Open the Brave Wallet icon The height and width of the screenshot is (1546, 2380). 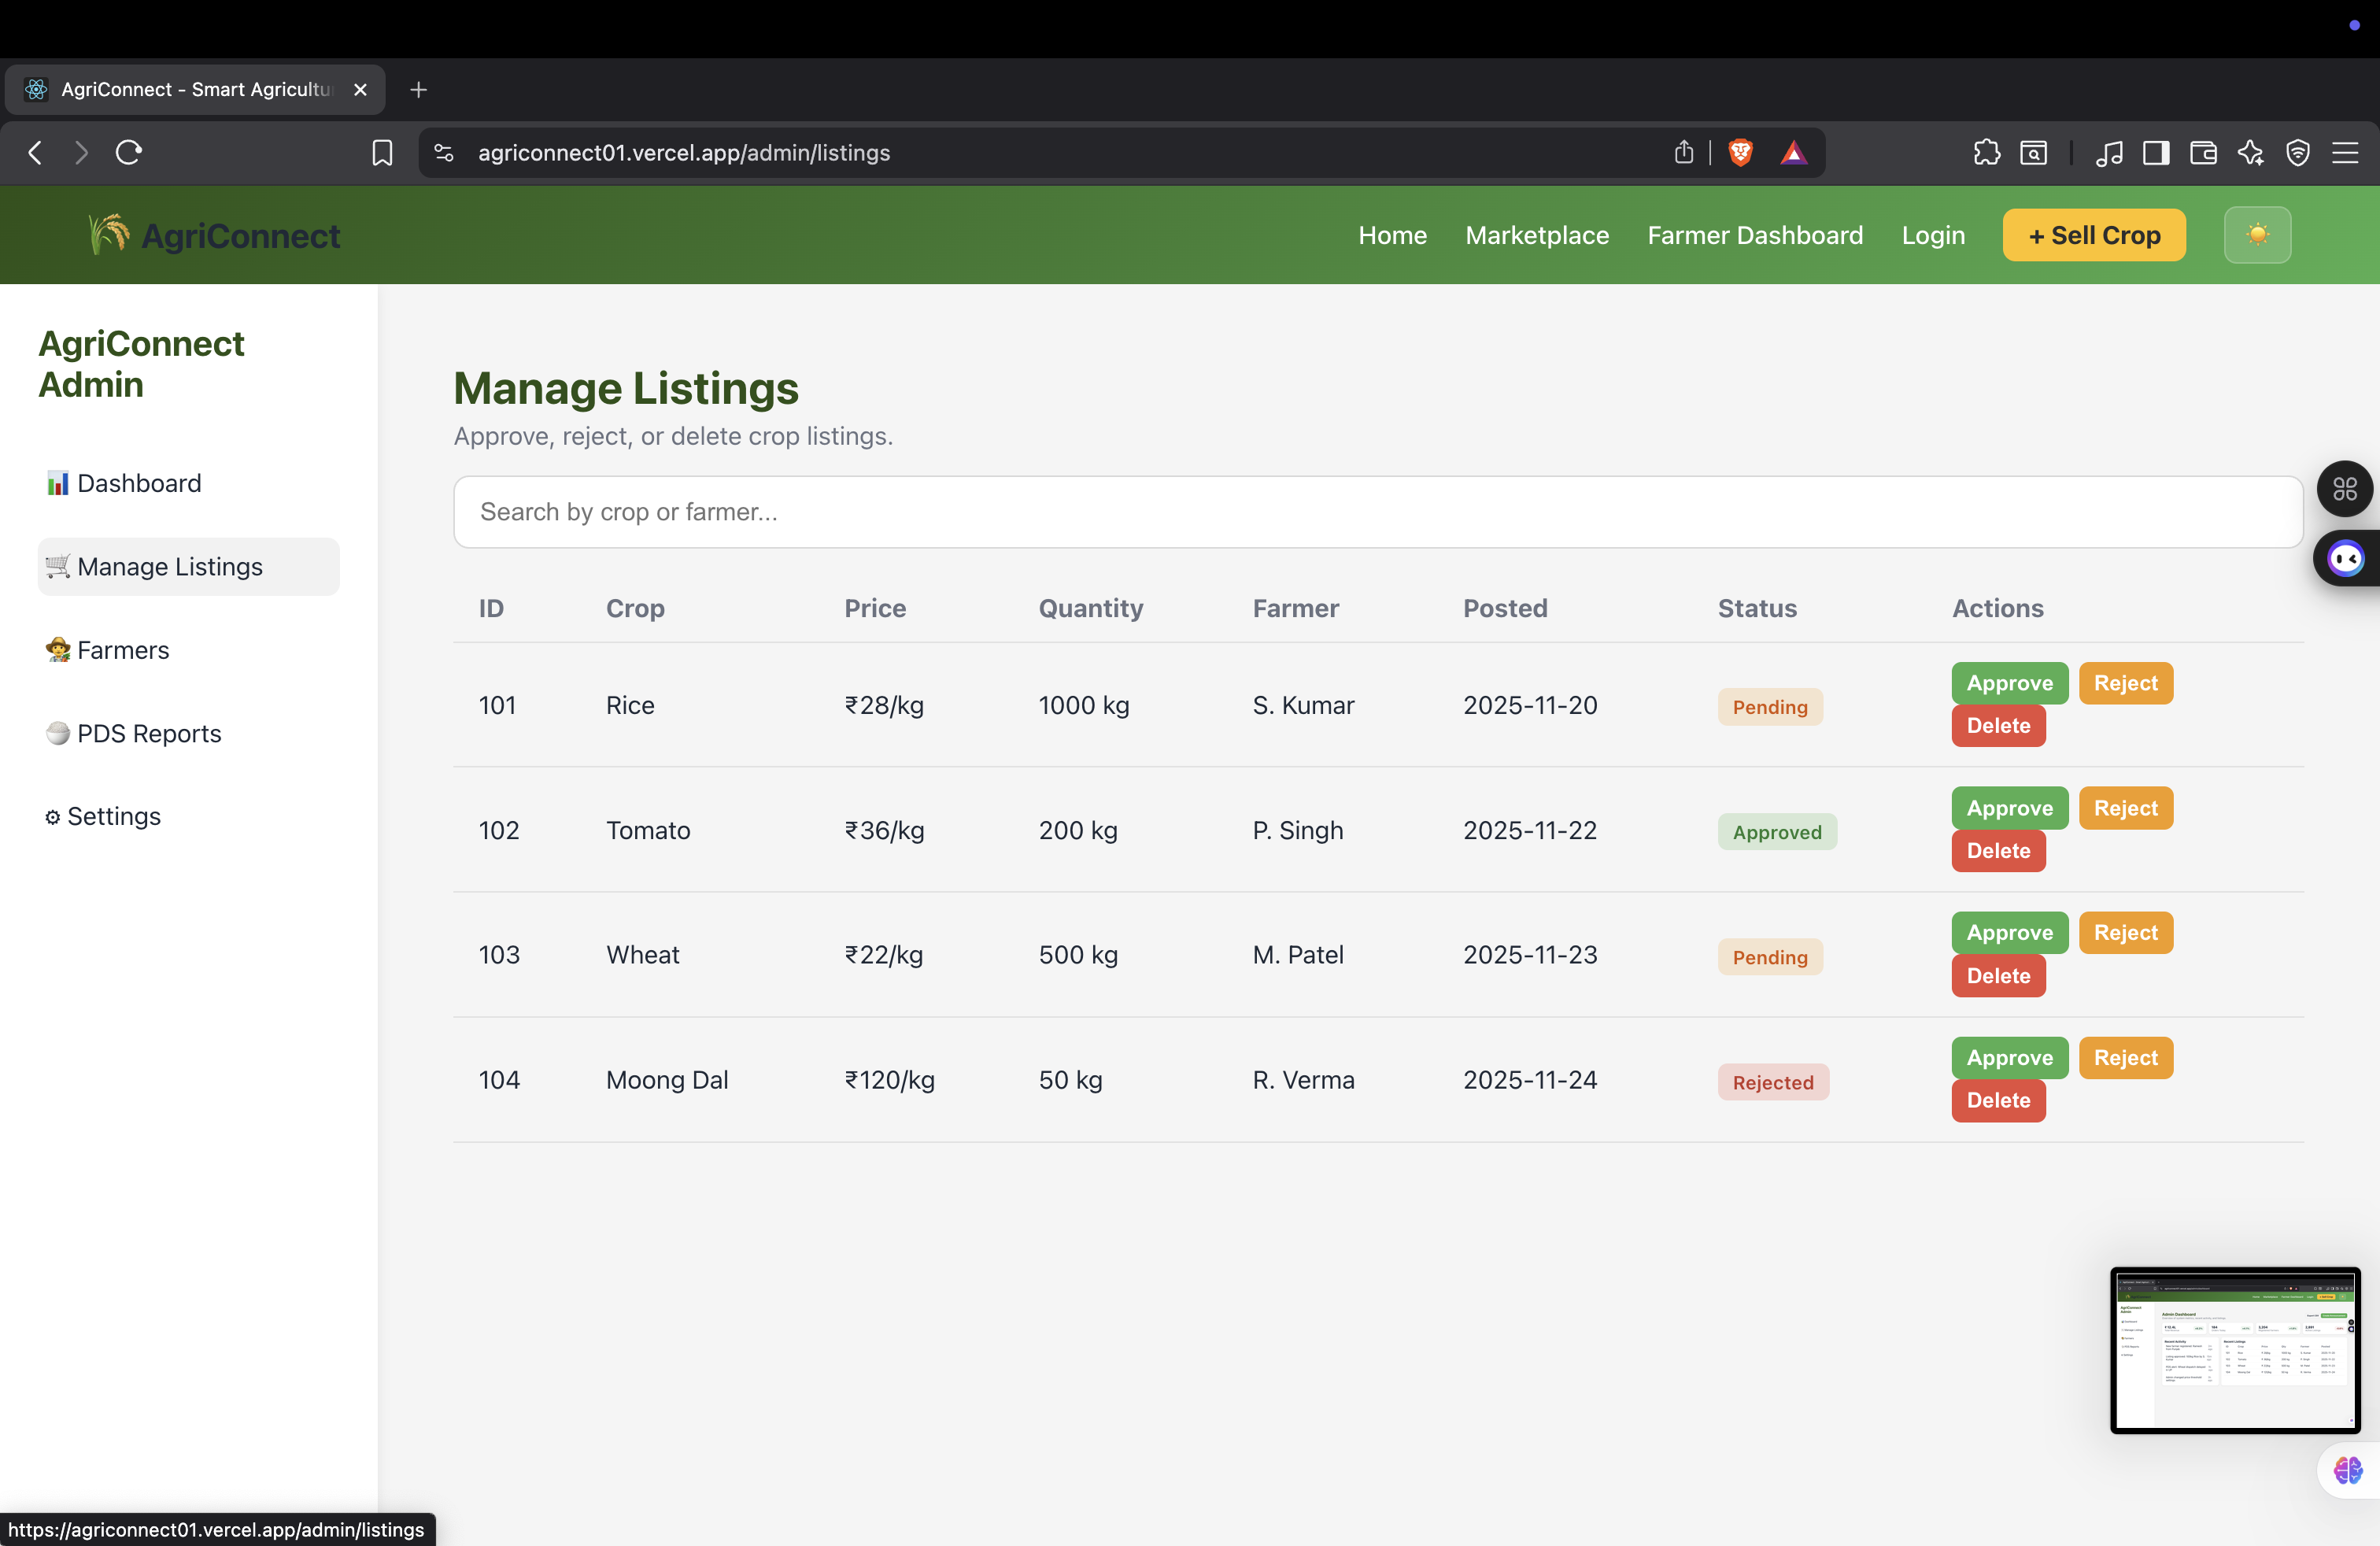2203,152
